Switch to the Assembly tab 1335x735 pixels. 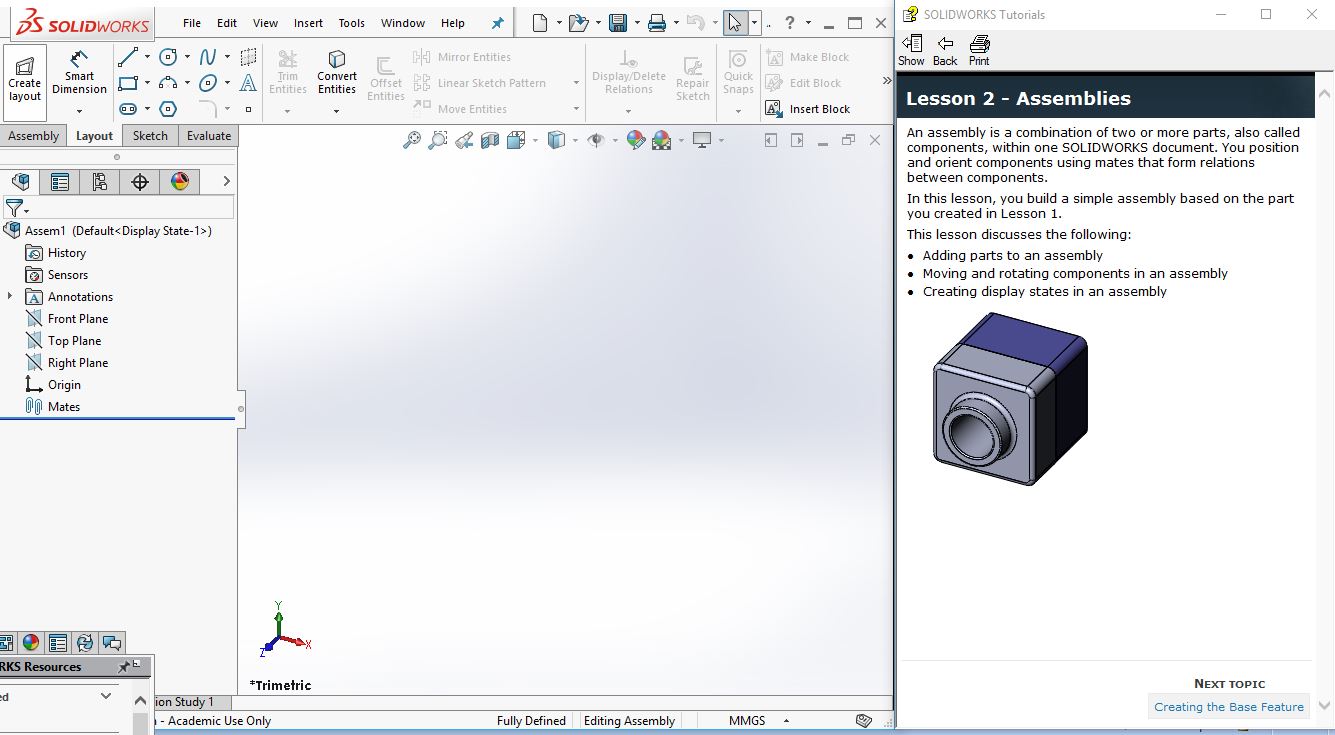click(x=34, y=136)
